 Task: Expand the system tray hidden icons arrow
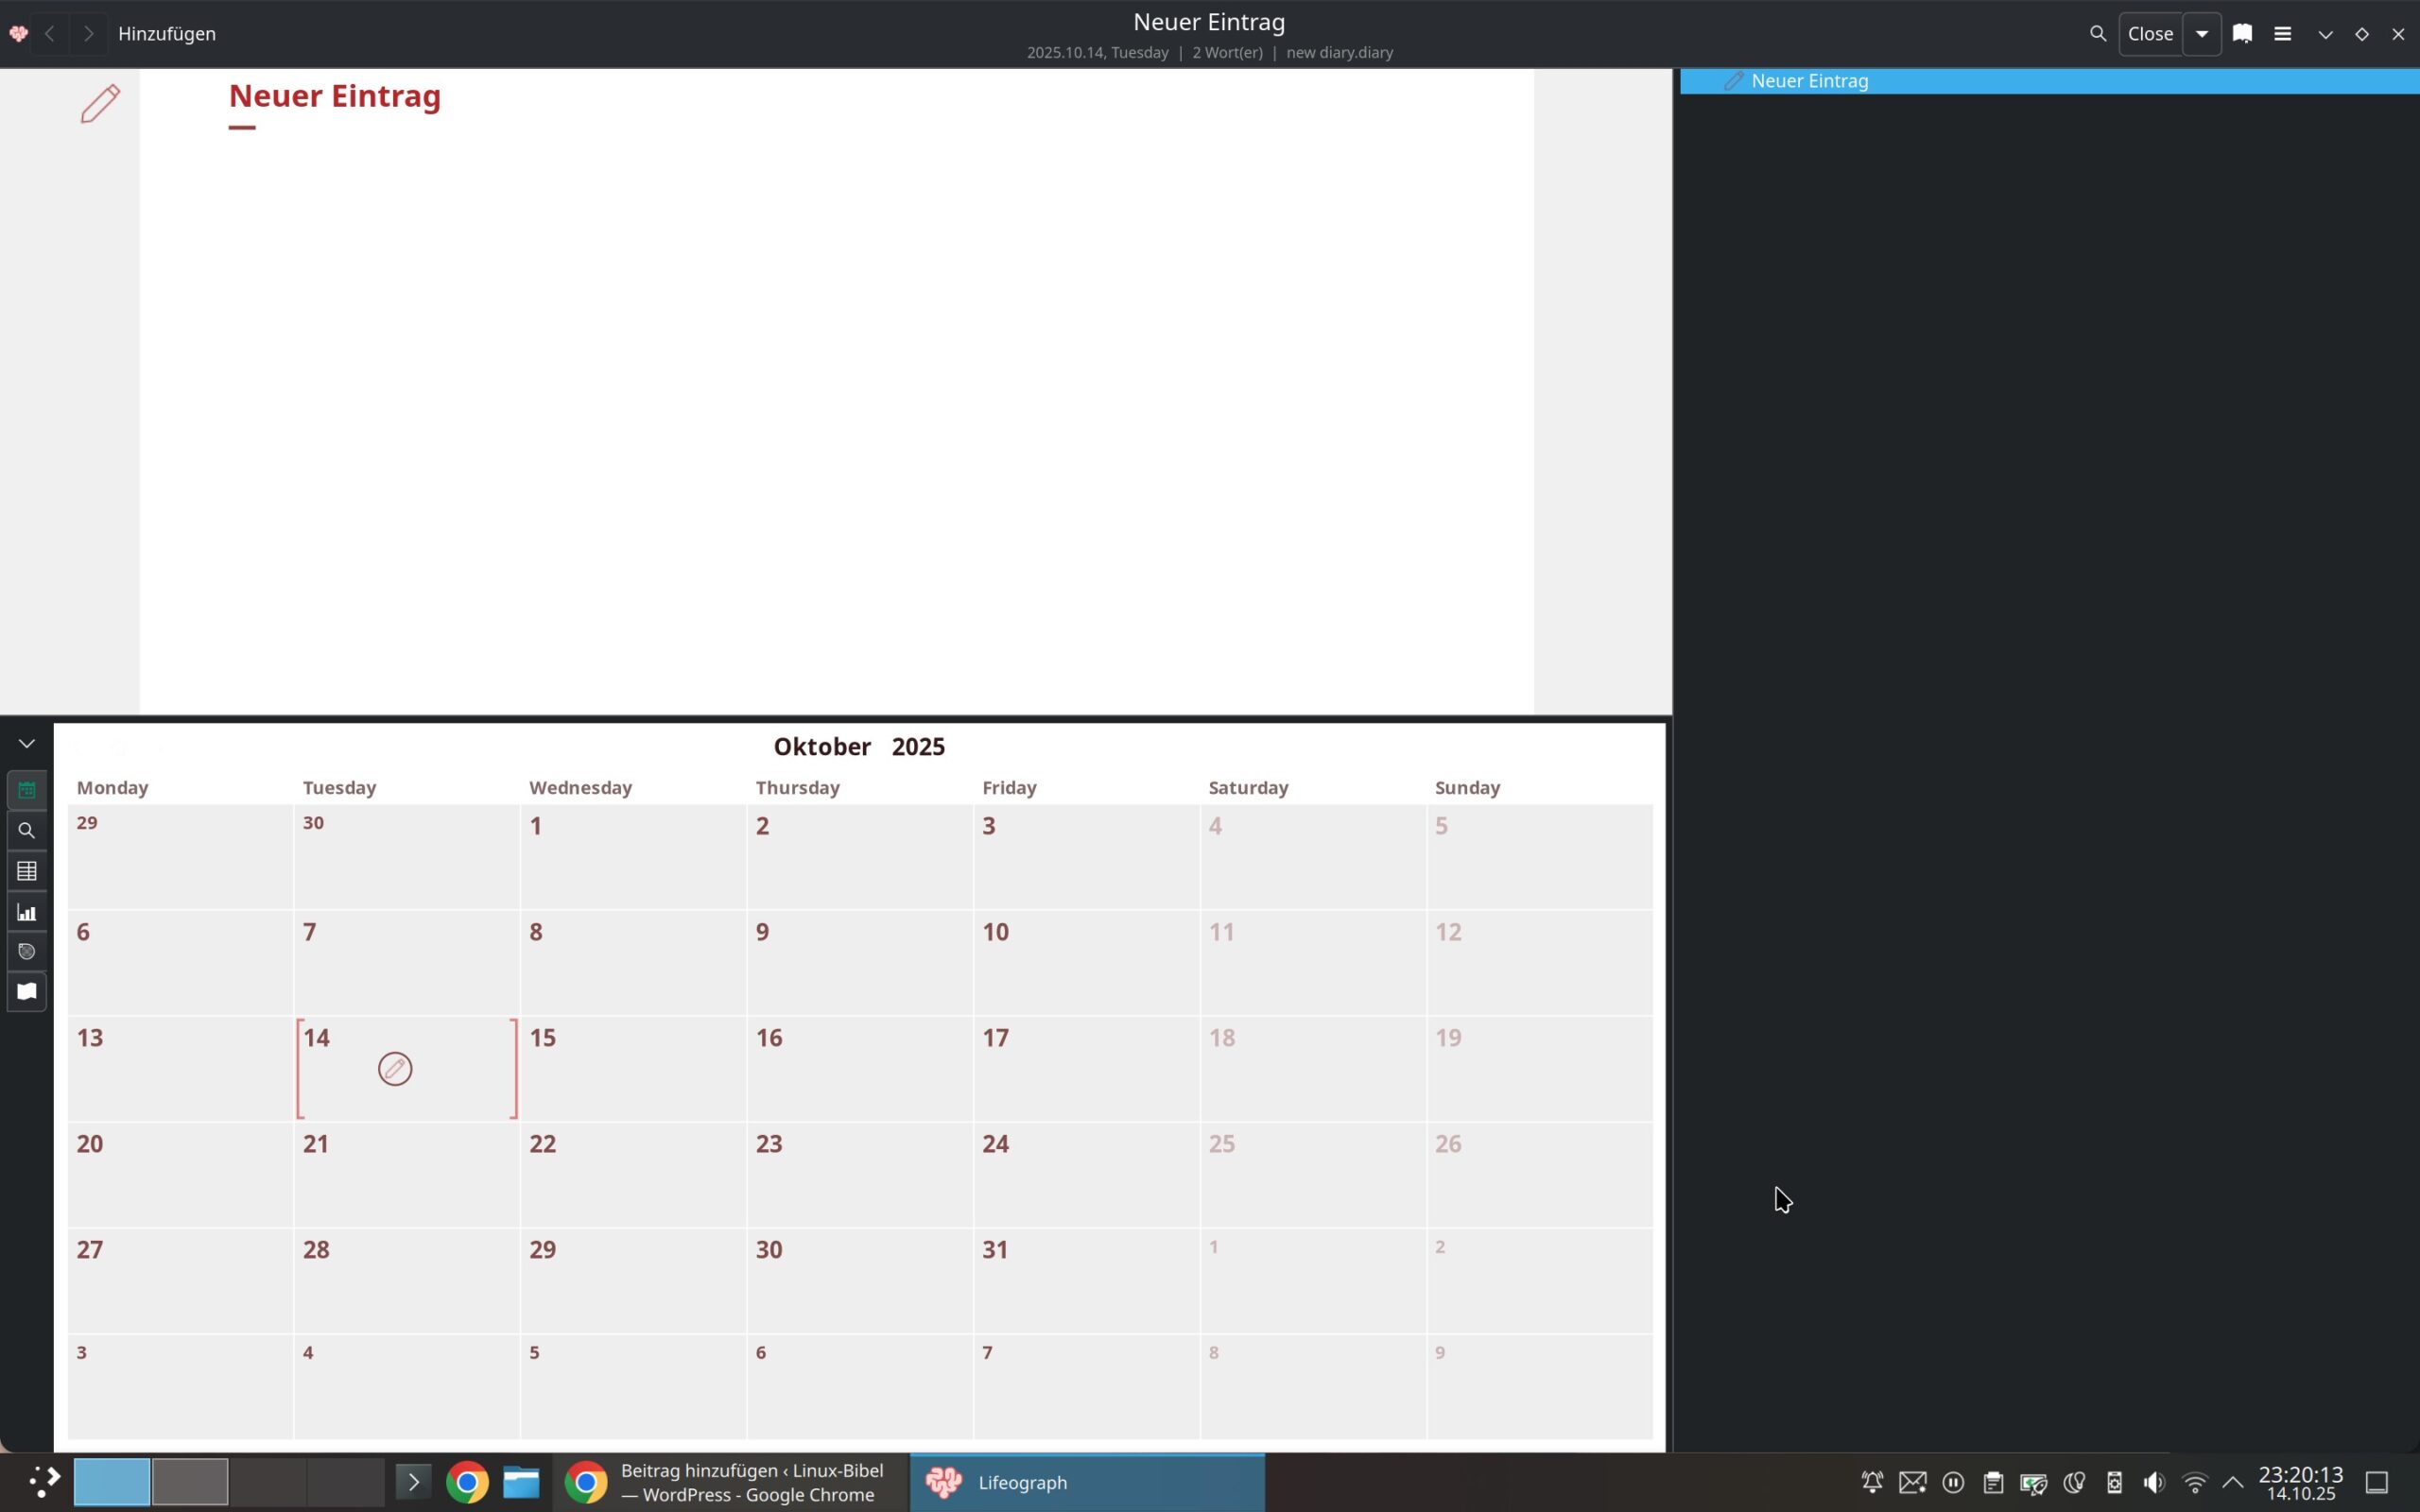pyautogui.click(x=2233, y=1482)
